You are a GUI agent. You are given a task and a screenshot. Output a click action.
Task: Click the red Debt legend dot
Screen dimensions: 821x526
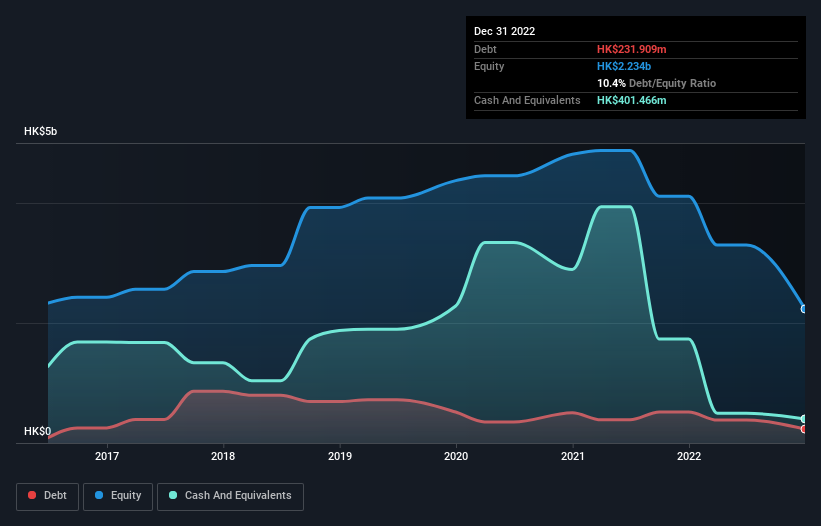click(32, 495)
